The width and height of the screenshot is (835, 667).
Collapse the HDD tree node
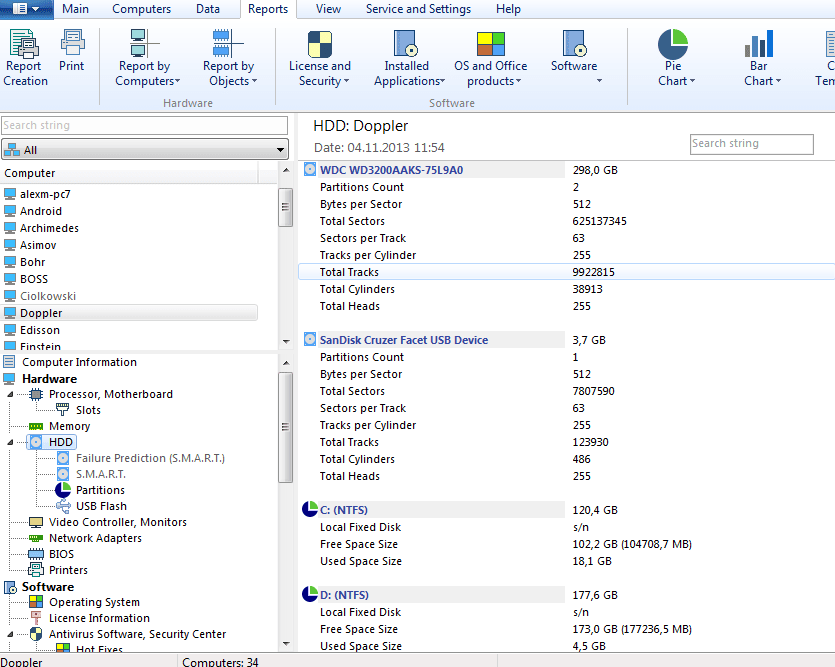pyautogui.click(x=10, y=442)
